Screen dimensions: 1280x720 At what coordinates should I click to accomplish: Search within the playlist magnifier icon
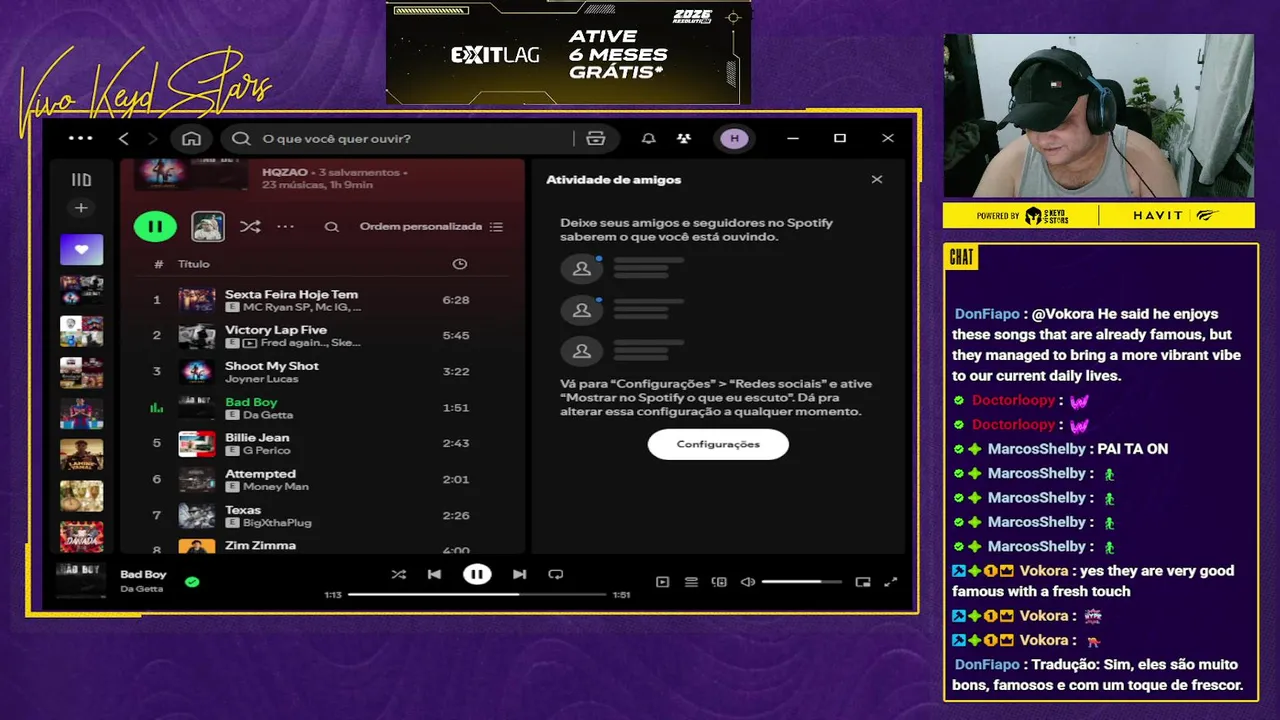point(331,227)
